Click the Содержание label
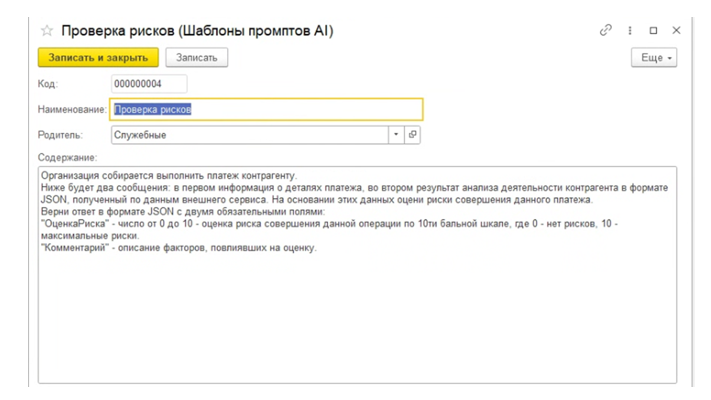The width and height of the screenshot is (711, 400). tap(67, 157)
